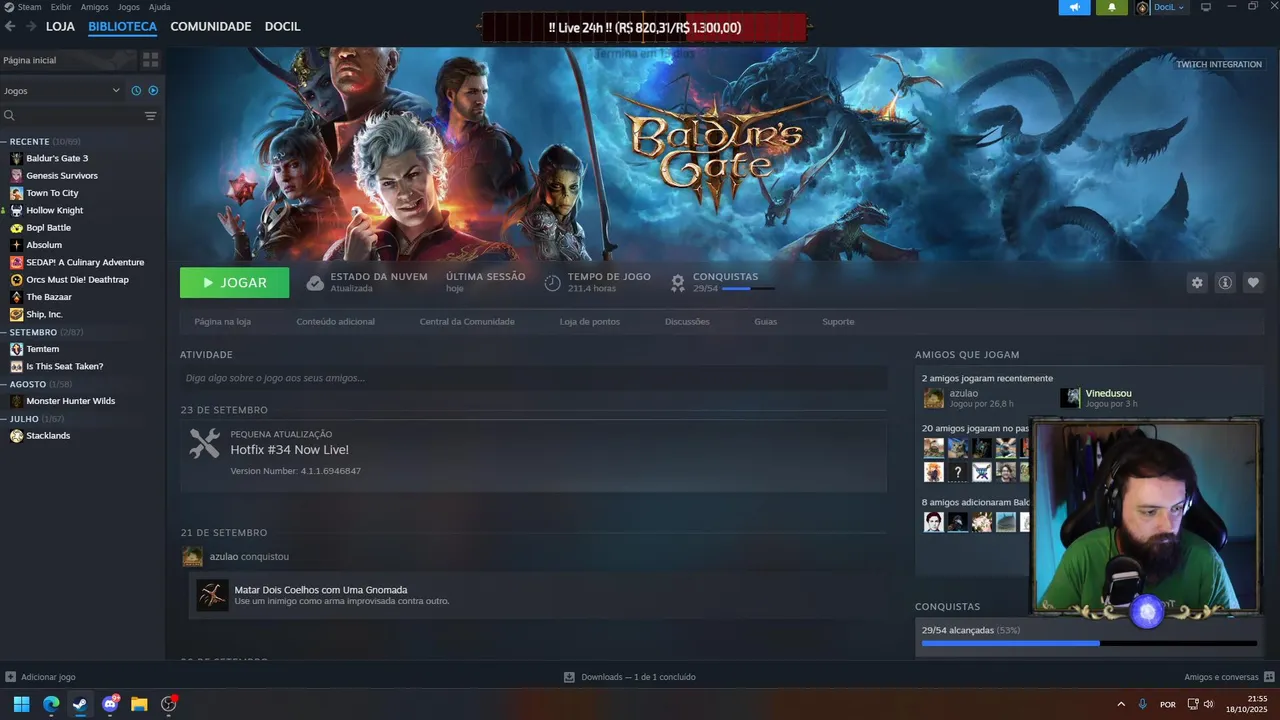Go to the LOJA tab
The image size is (1280, 720).
pos(60,27)
